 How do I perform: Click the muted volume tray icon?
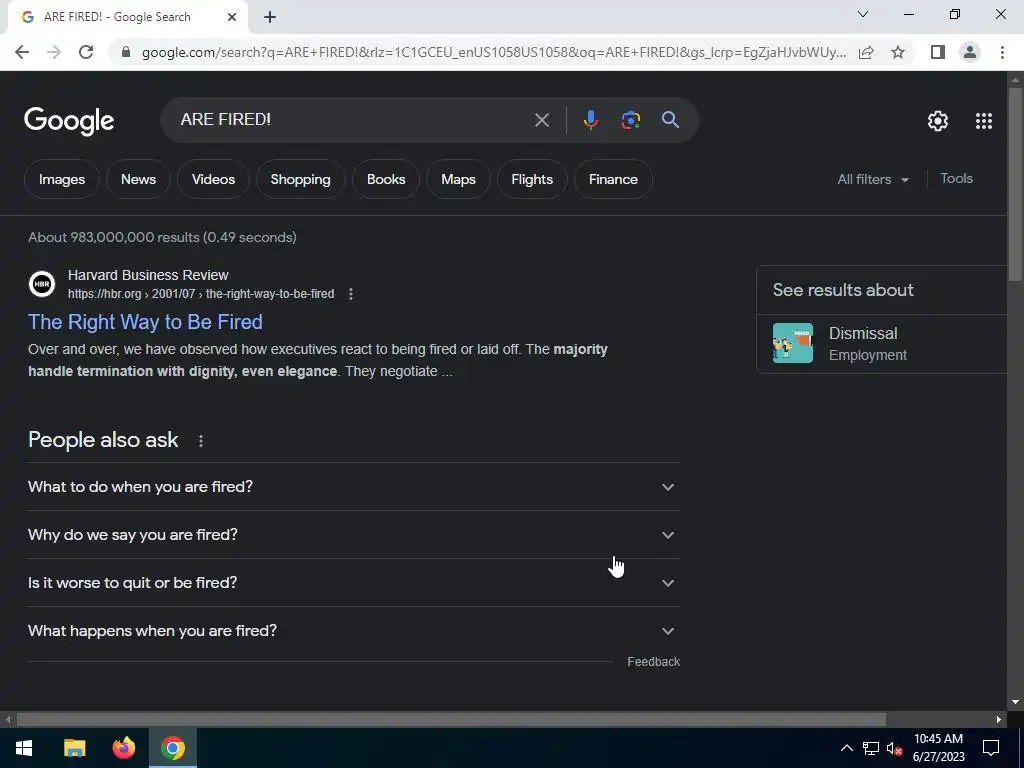pos(894,748)
